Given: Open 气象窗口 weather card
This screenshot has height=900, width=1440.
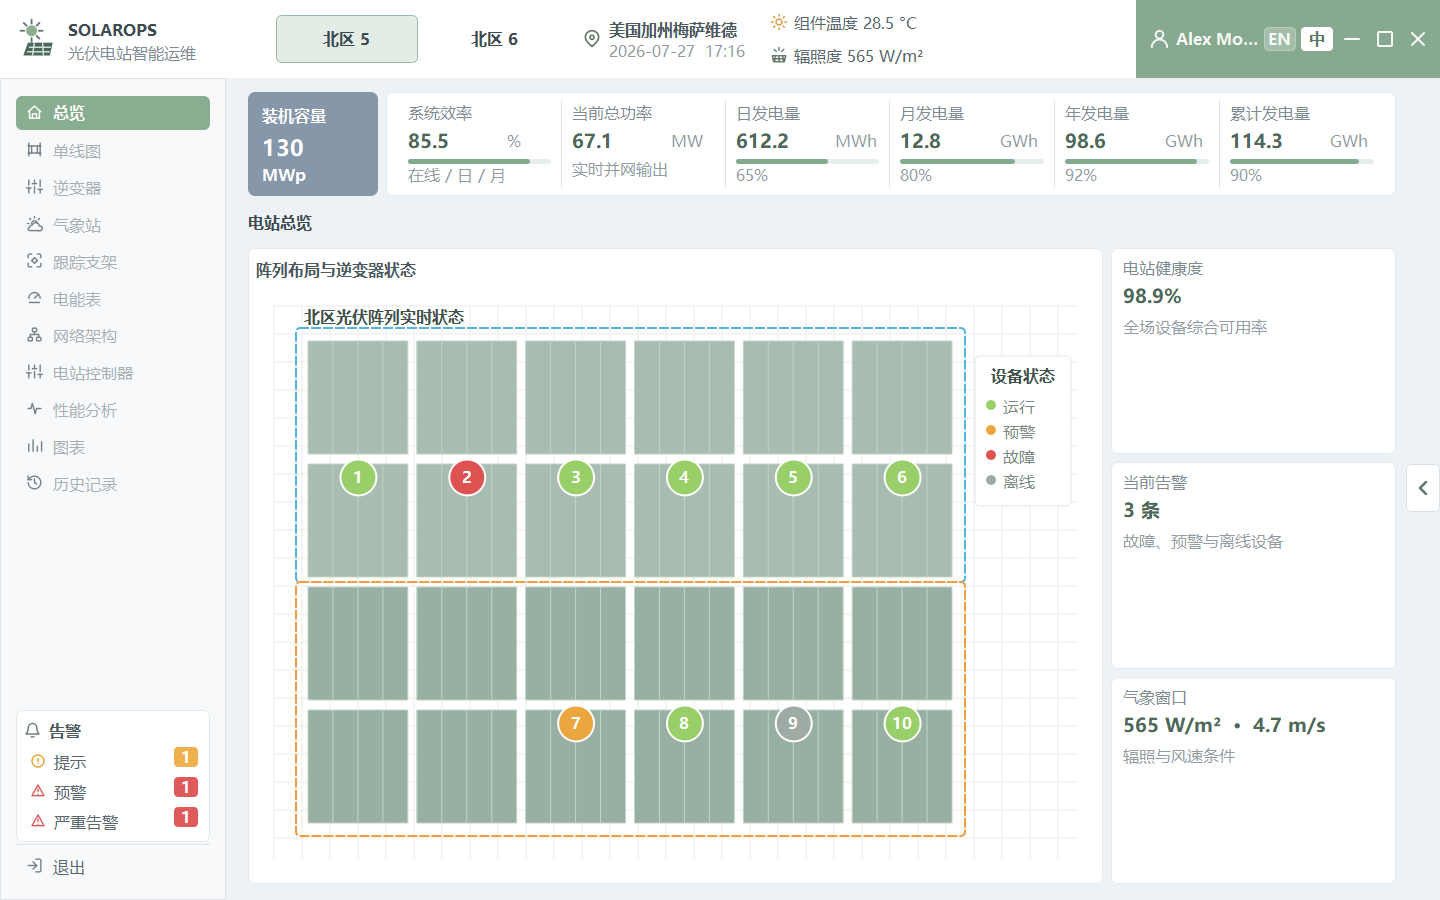Looking at the screenshot, I should click(1253, 780).
